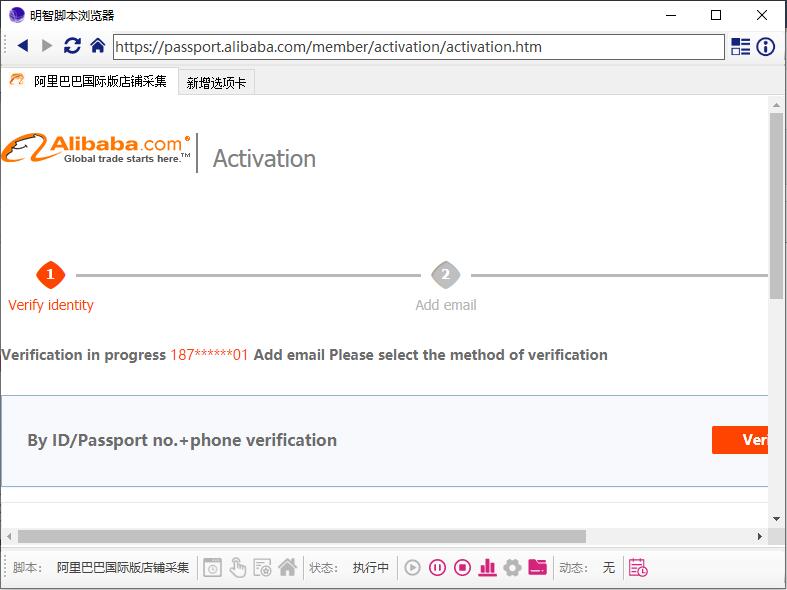Click masked phone number 187******01

click(209, 355)
